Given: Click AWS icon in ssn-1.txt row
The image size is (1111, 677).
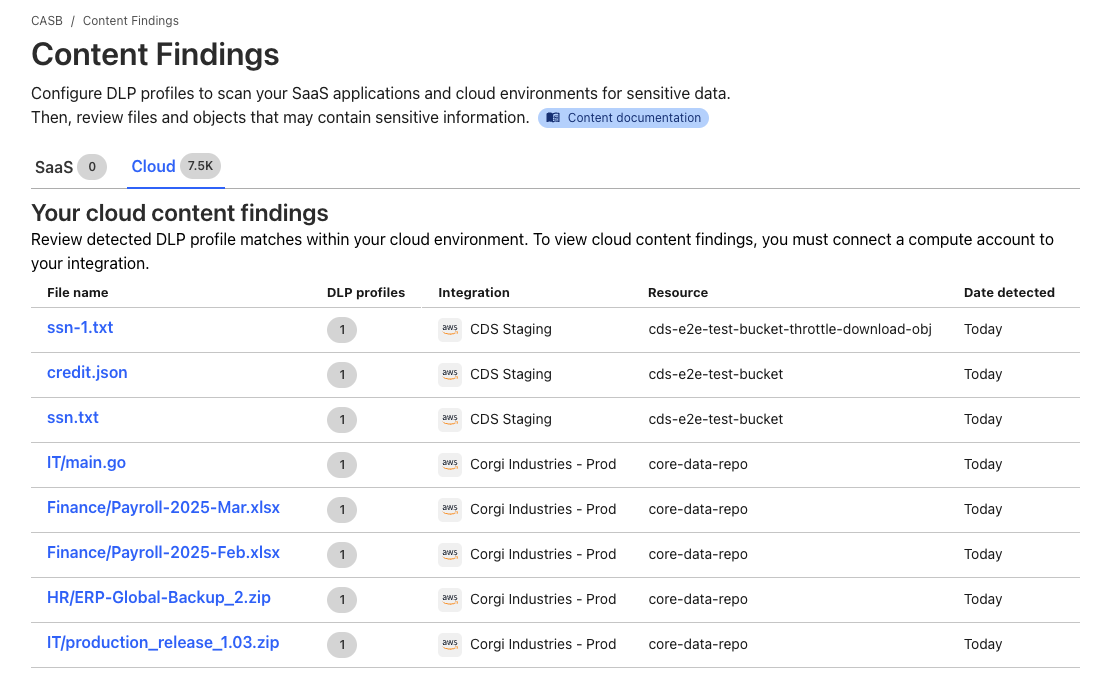Looking at the screenshot, I should pos(450,329).
